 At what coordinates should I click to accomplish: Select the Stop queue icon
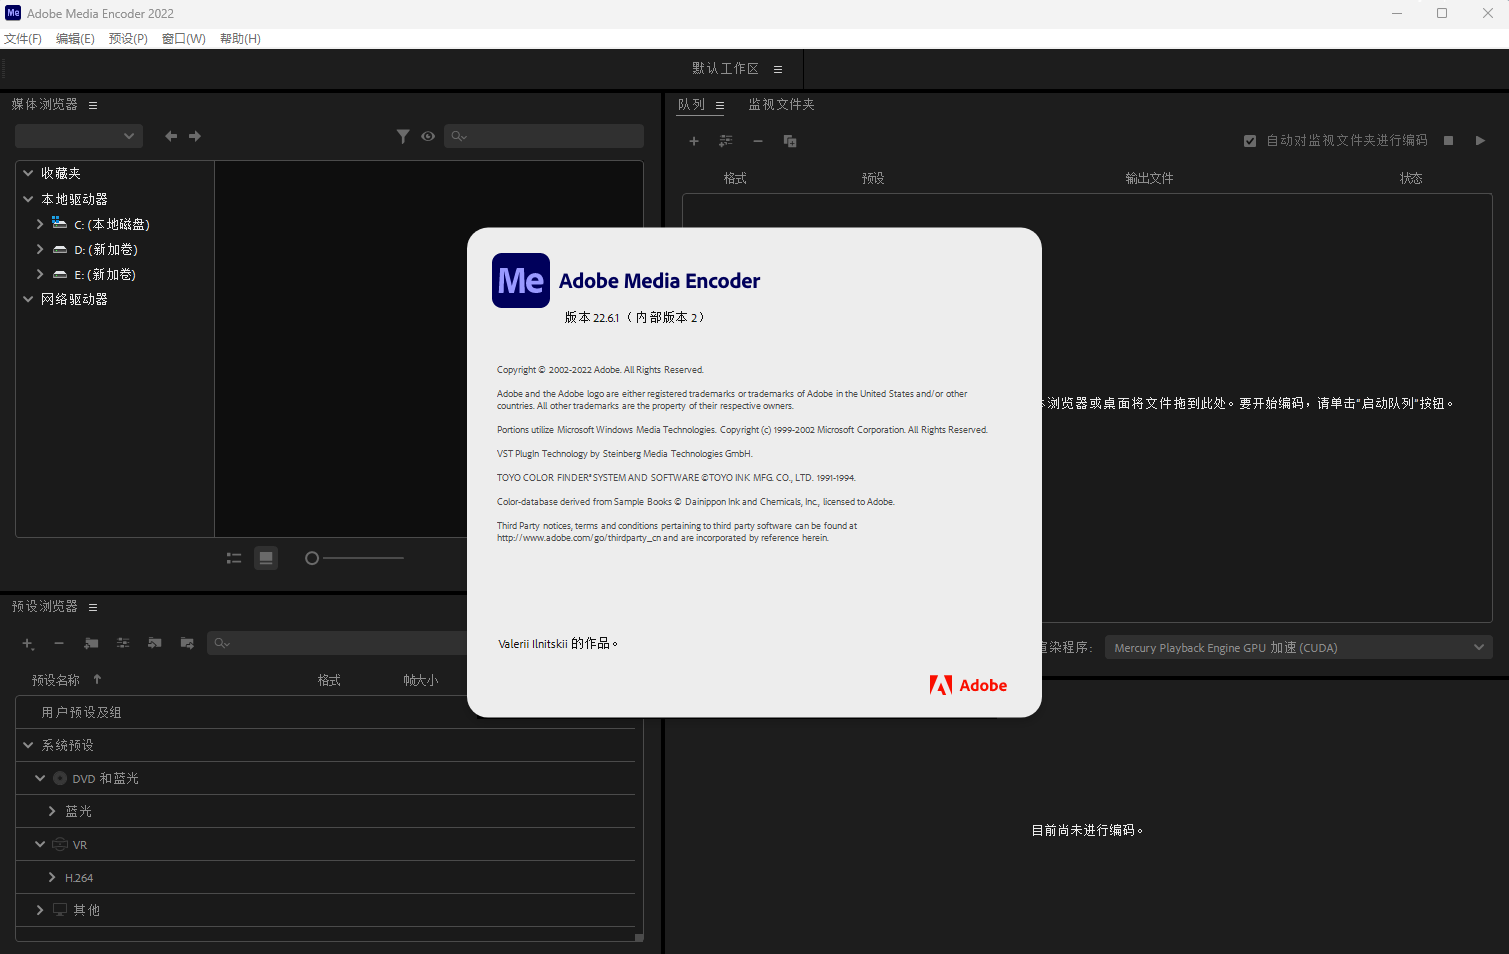(x=1448, y=140)
